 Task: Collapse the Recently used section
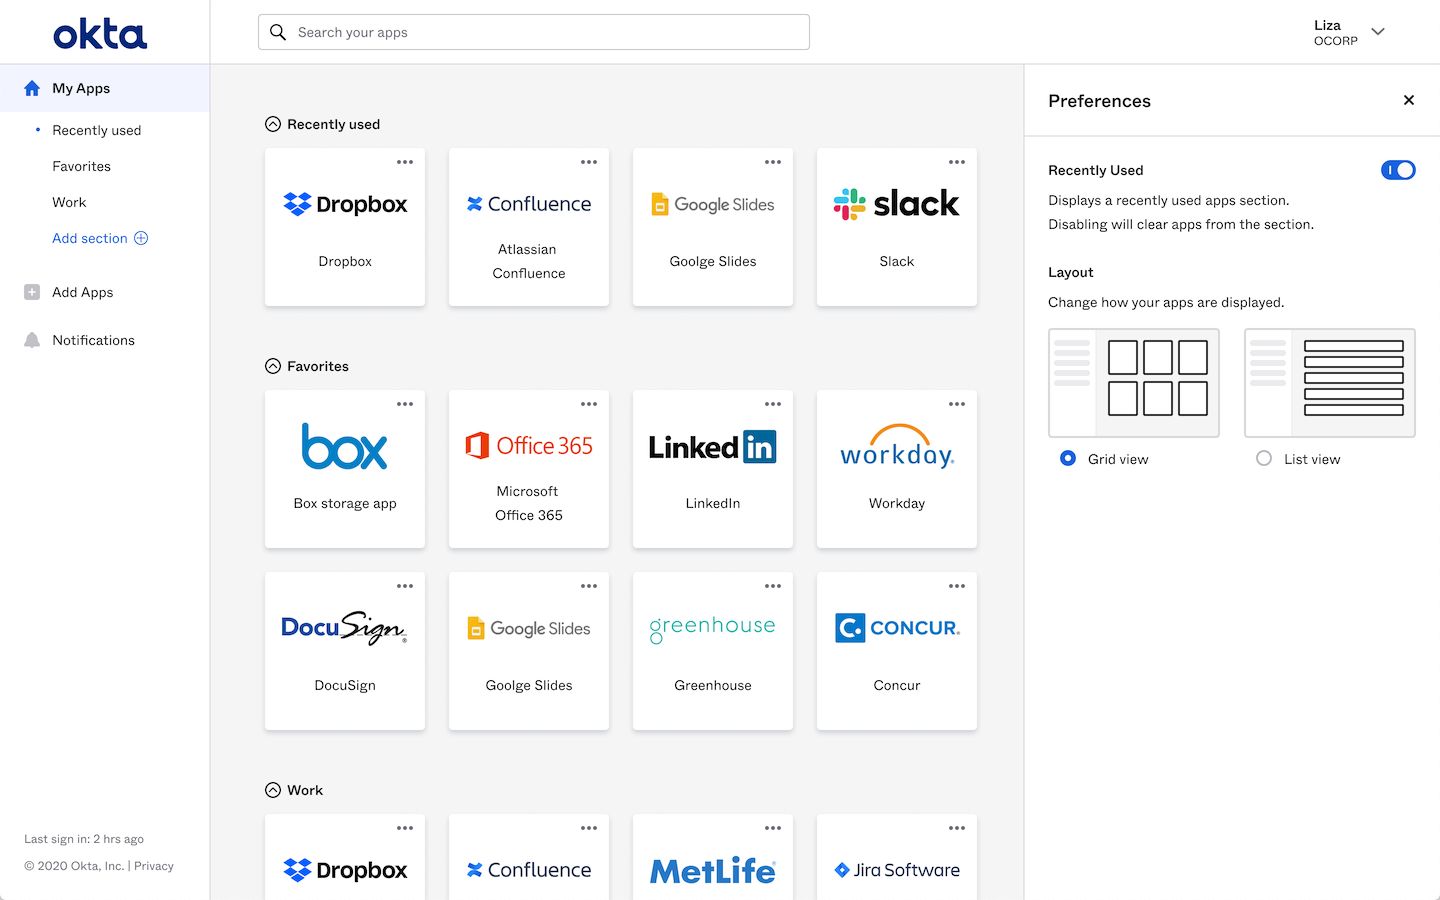[x=273, y=124]
